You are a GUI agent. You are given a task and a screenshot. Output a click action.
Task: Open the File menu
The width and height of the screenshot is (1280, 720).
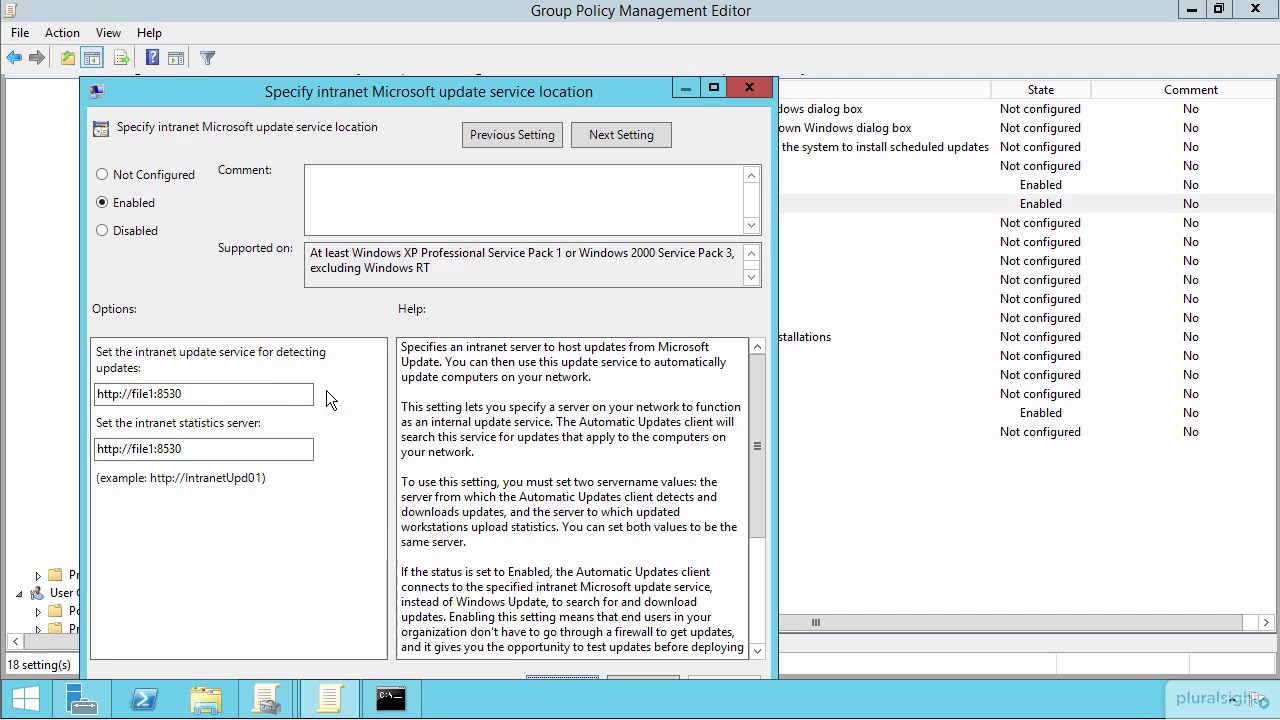[x=20, y=33]
